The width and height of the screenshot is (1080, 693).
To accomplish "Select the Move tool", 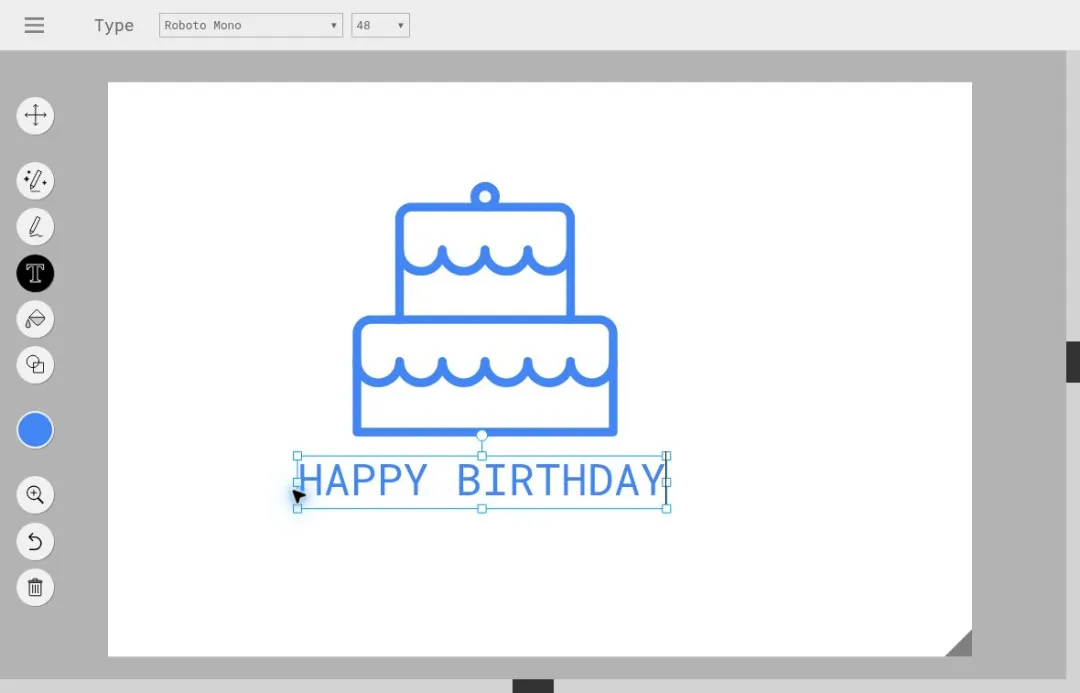I will point(35,115).
